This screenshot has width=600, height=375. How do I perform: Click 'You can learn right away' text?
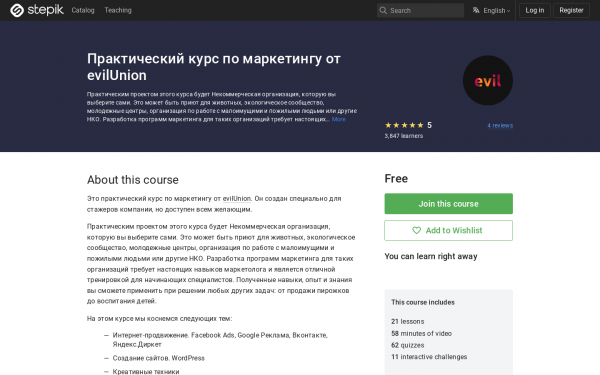(431, 256)
